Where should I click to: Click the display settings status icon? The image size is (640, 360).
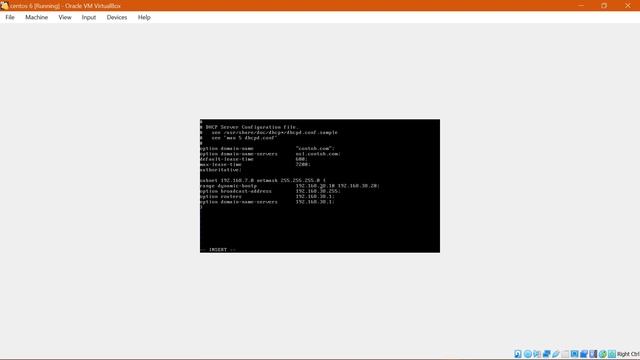pyautogui.click(x=574, y=354)
